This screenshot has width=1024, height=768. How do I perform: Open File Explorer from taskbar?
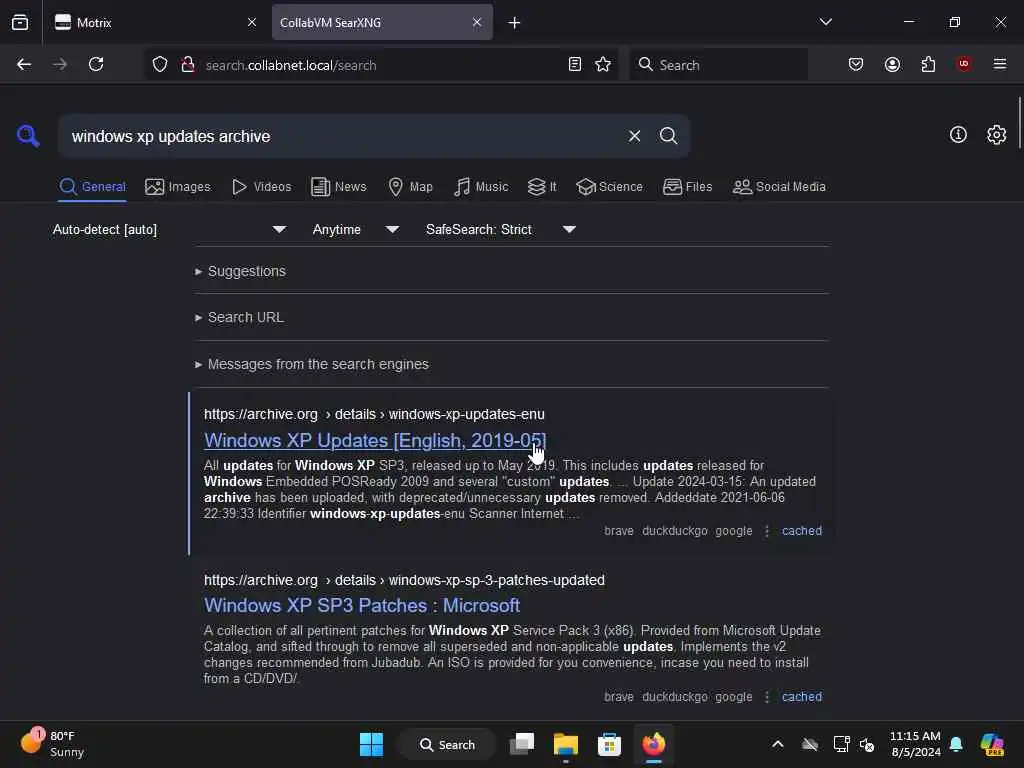(x=566, y=744)
